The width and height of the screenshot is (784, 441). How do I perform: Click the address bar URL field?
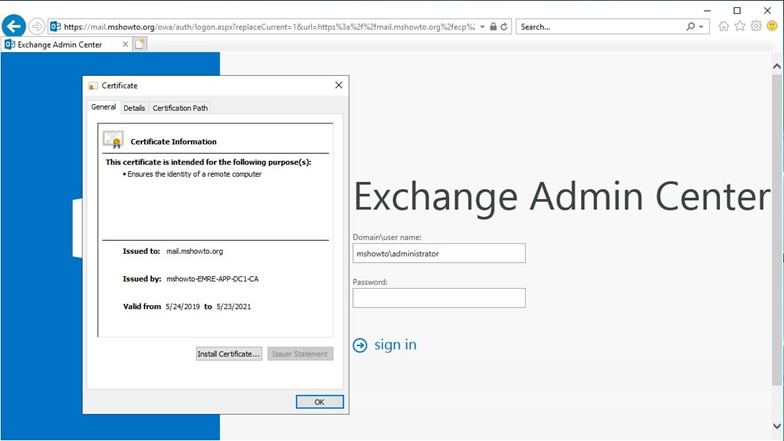point(269,26)
